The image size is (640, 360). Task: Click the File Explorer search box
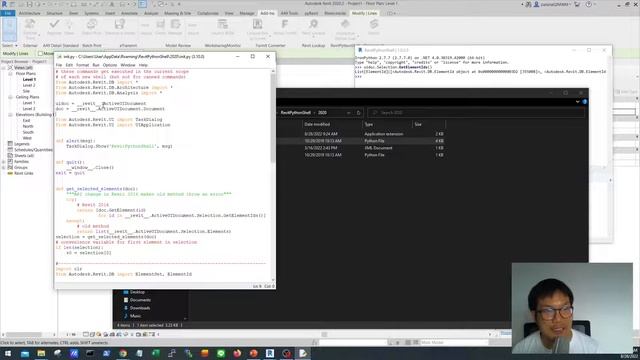[x=476, y=113]
